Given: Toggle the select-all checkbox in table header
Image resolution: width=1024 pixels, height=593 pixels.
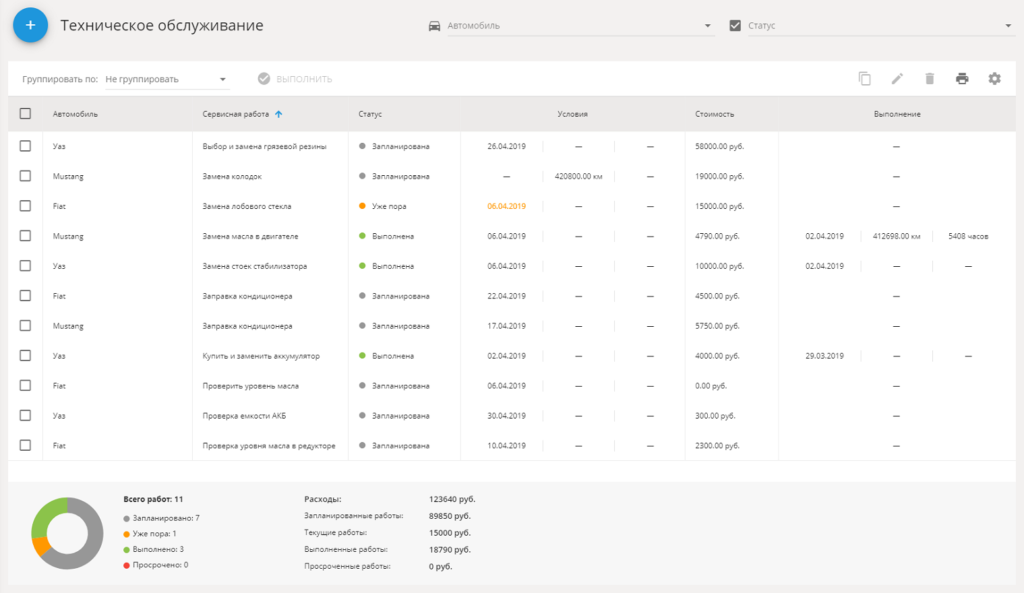Looking at the screenshot, I should click(25, 114).
